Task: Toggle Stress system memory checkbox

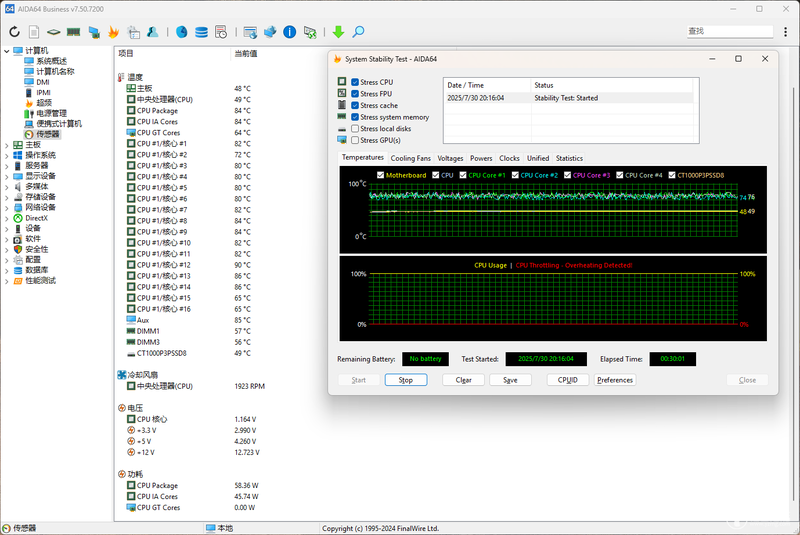Action: [355, 117]
